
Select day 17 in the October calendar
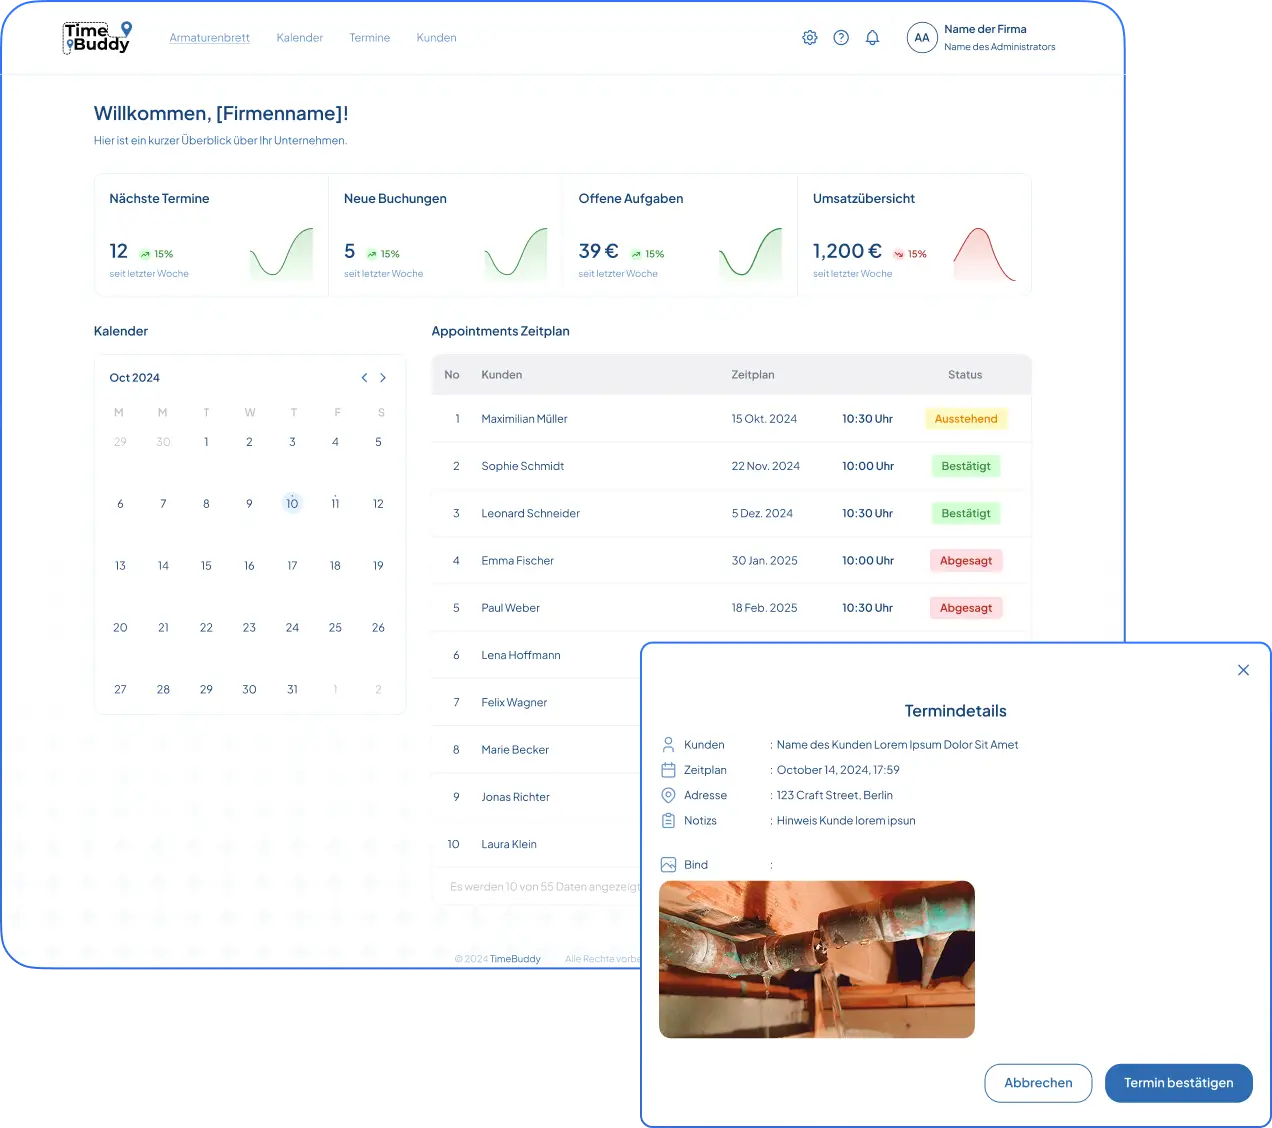[x=292, y=566]
